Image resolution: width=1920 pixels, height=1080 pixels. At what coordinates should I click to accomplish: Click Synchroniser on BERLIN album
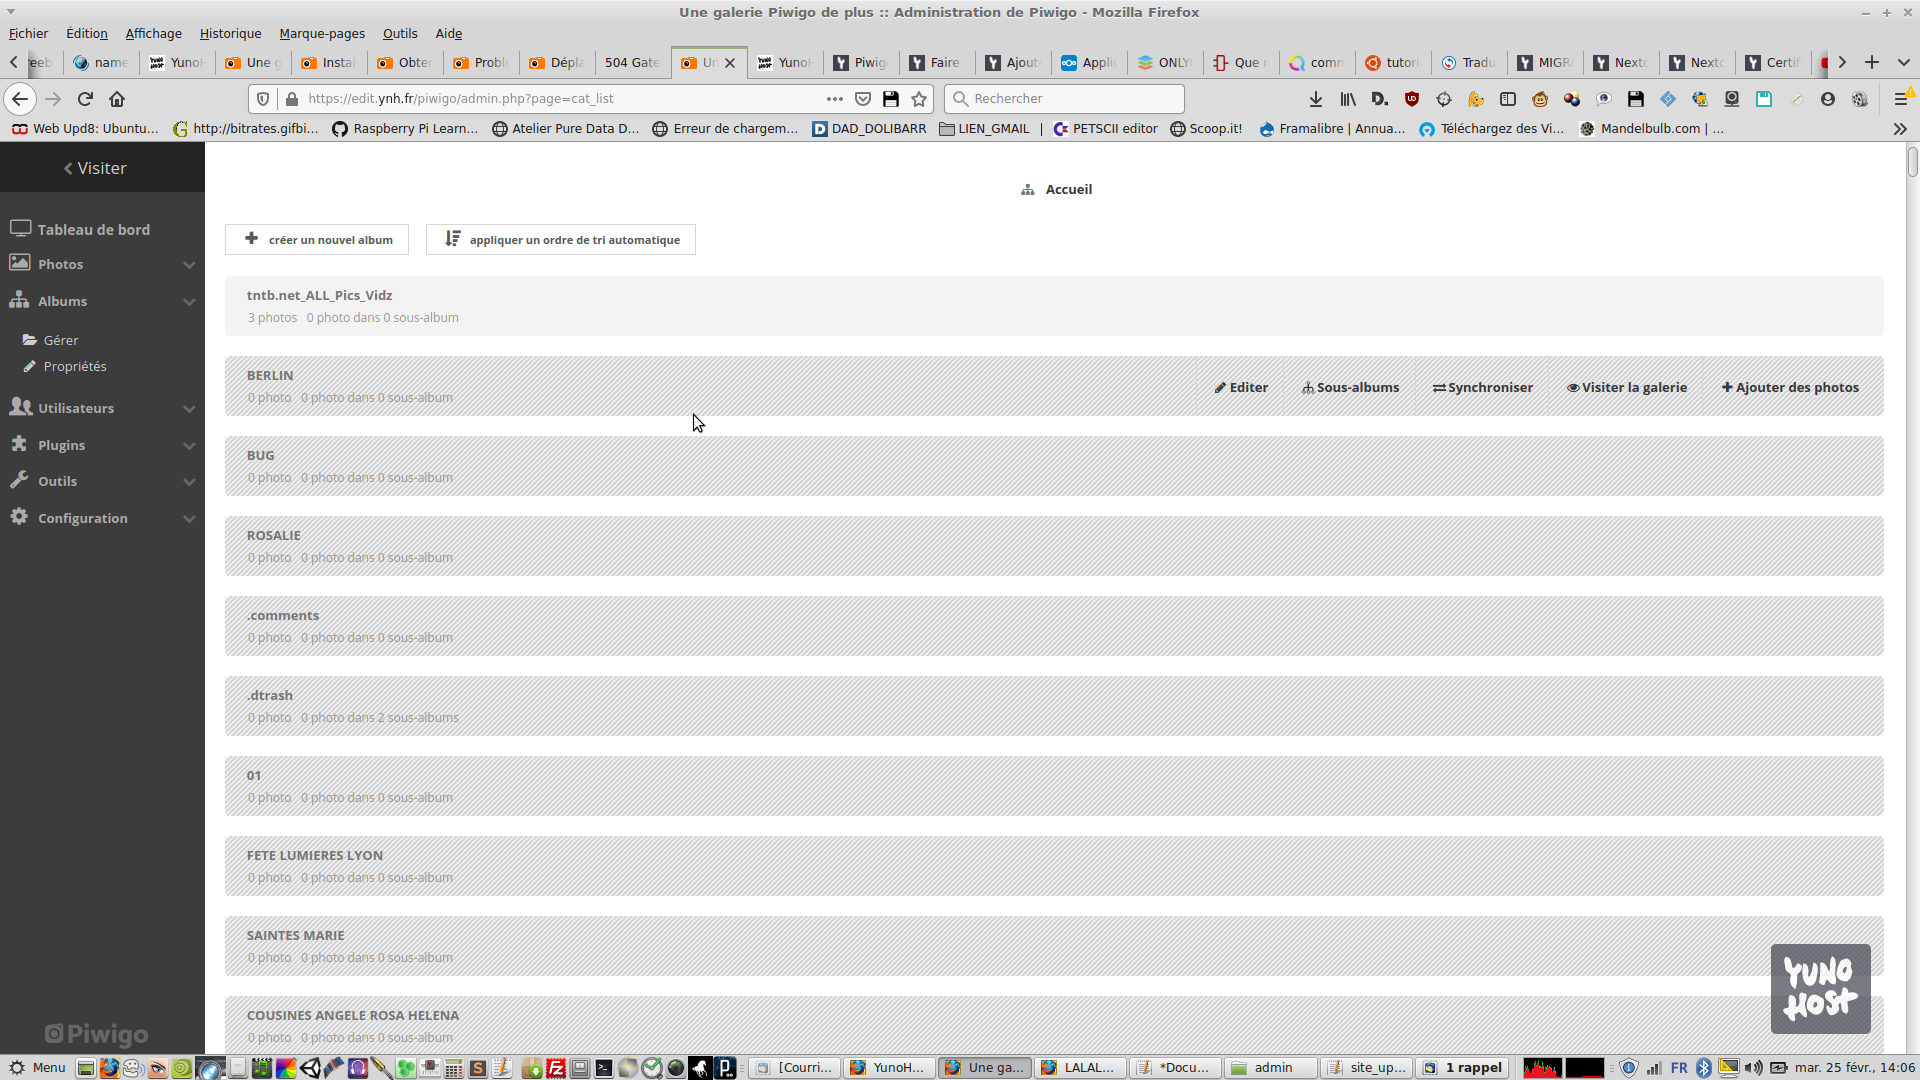pyautogui.click(x=1482, y=388)
